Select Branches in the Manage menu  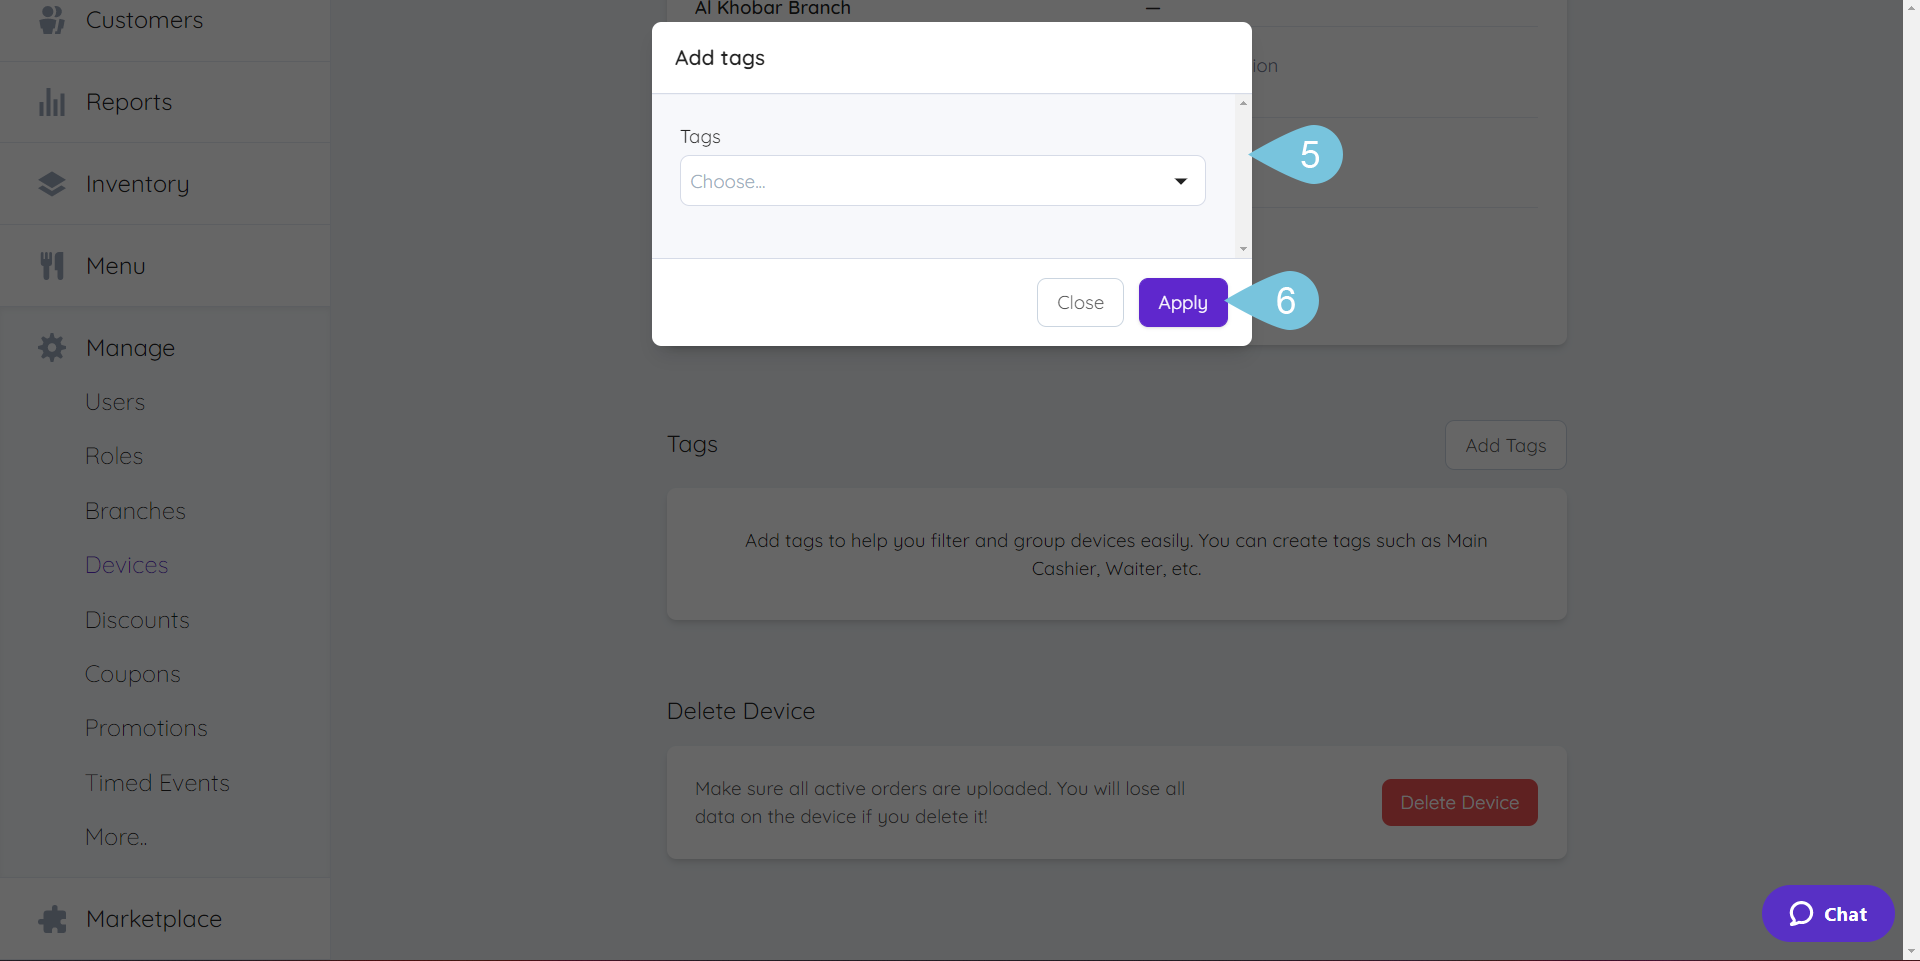(134, 510)
